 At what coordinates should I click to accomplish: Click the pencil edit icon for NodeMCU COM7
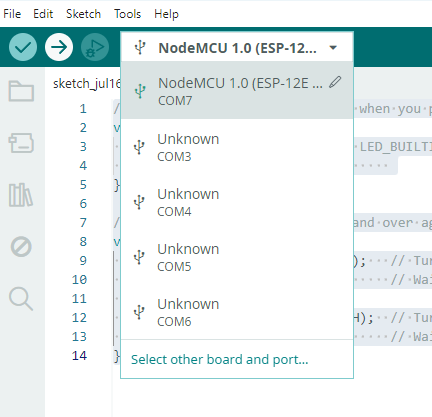click(335, 82)
